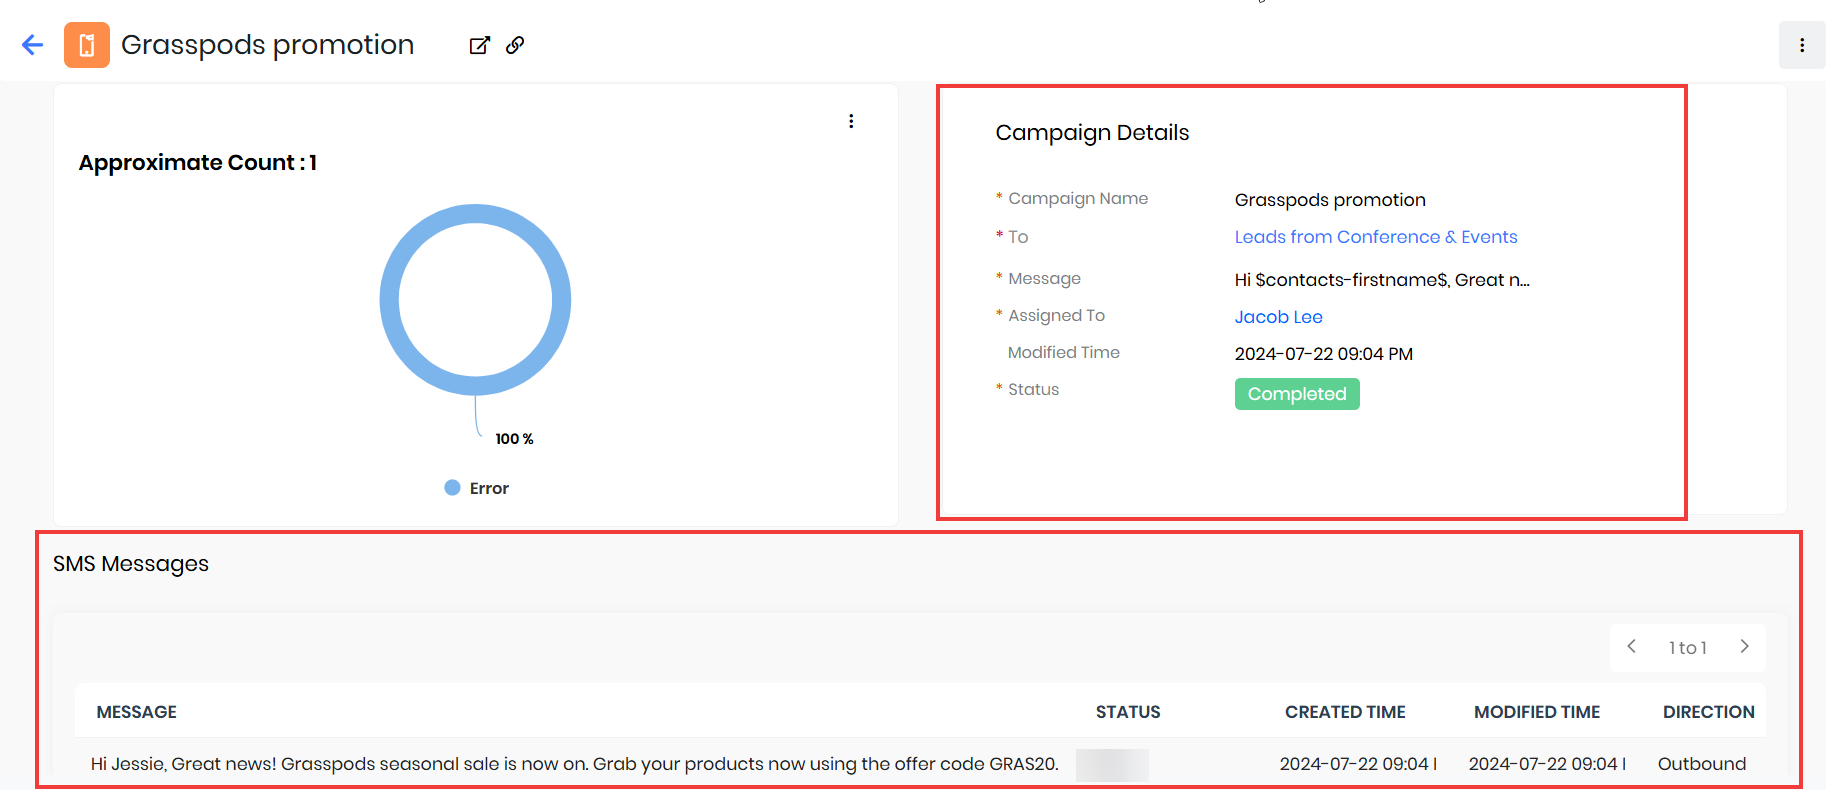Click the orange SMS campaign module icon

pyautogui.click(x=87, y=45)
